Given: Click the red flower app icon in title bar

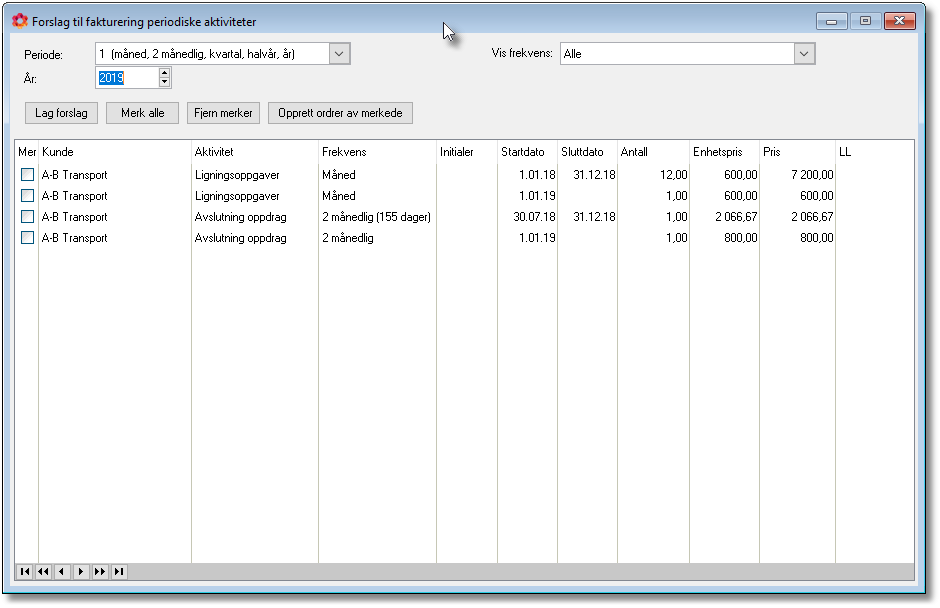Looking at the screenshot, I should pyautogui.click(x=20, y=21).
